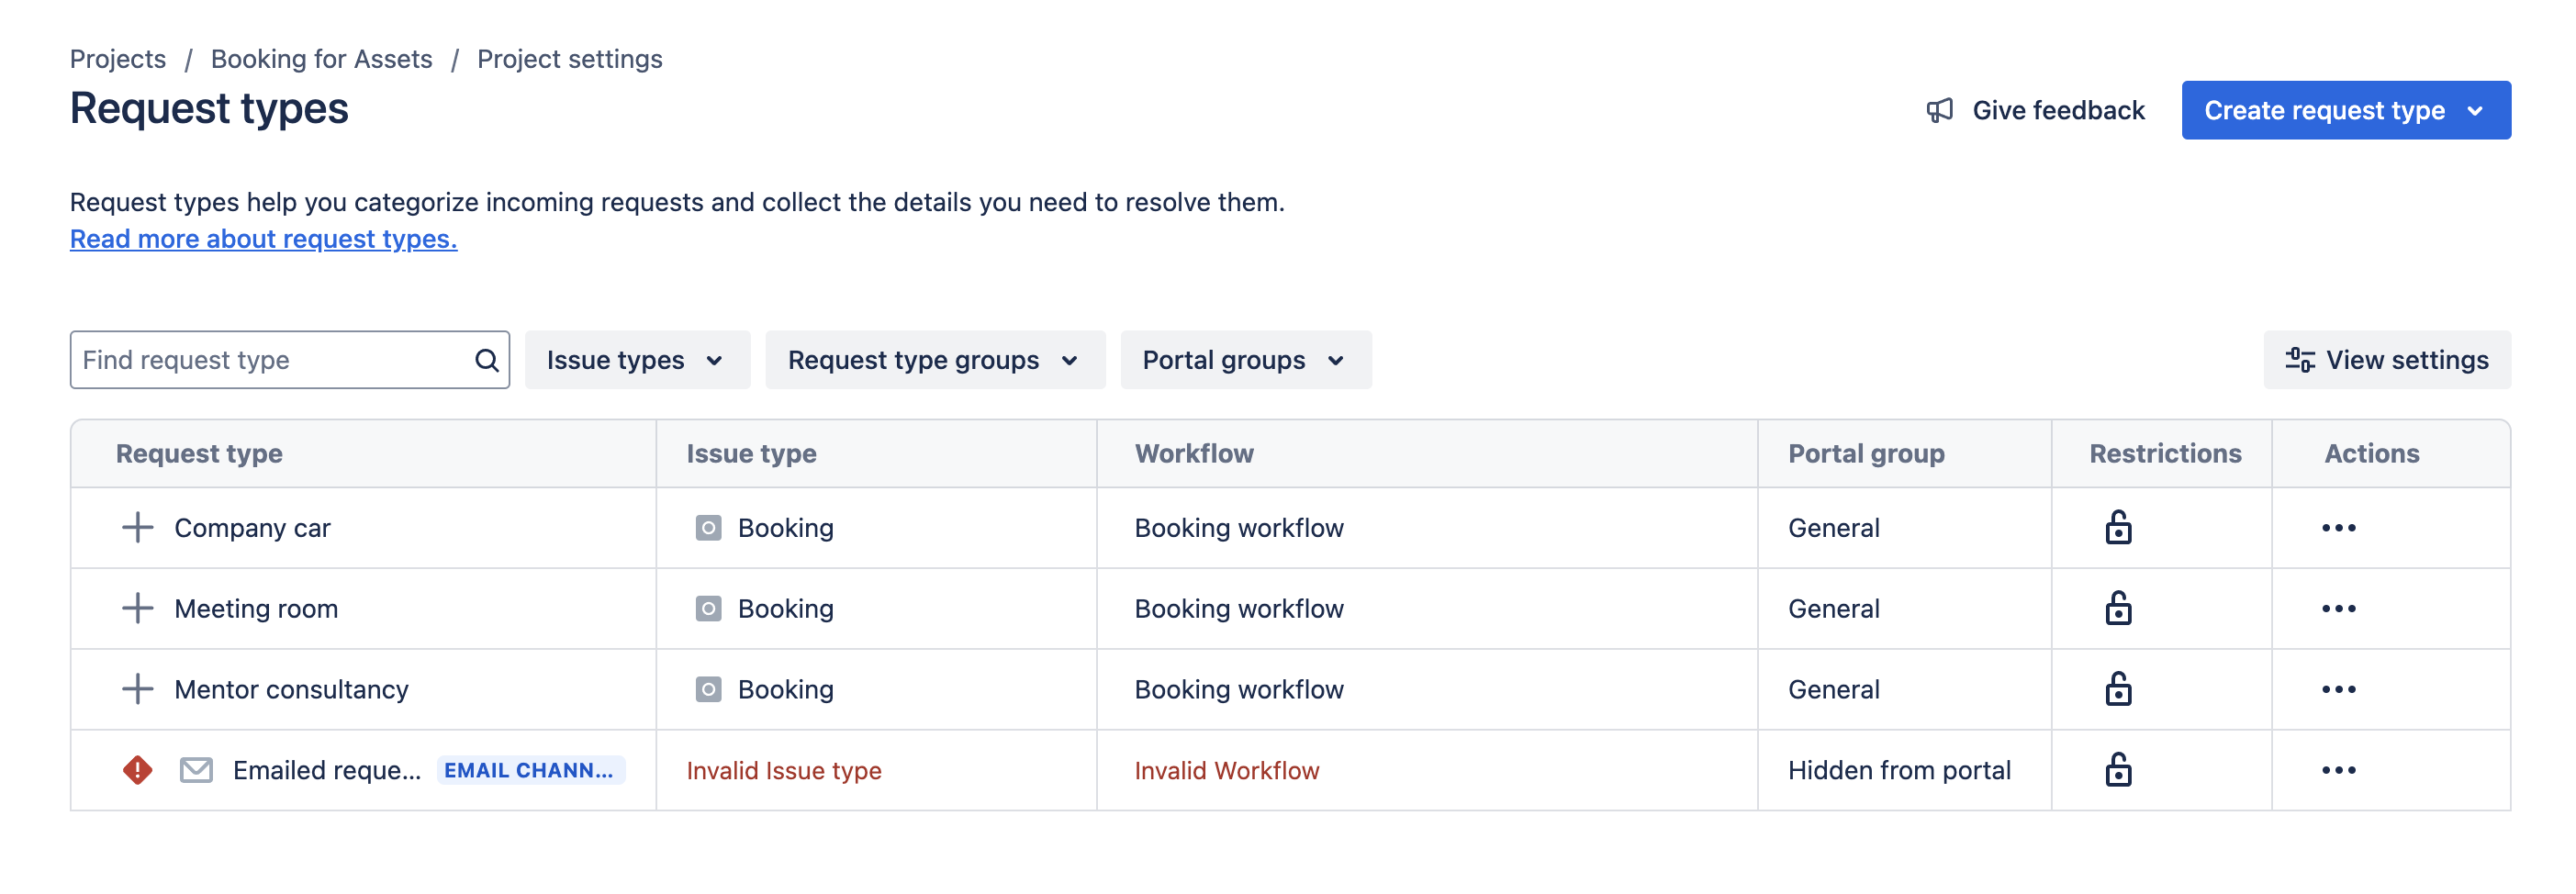2576x894 pixels.
Task: Open the Mentor consultancy request type
Action: [291, 690]
